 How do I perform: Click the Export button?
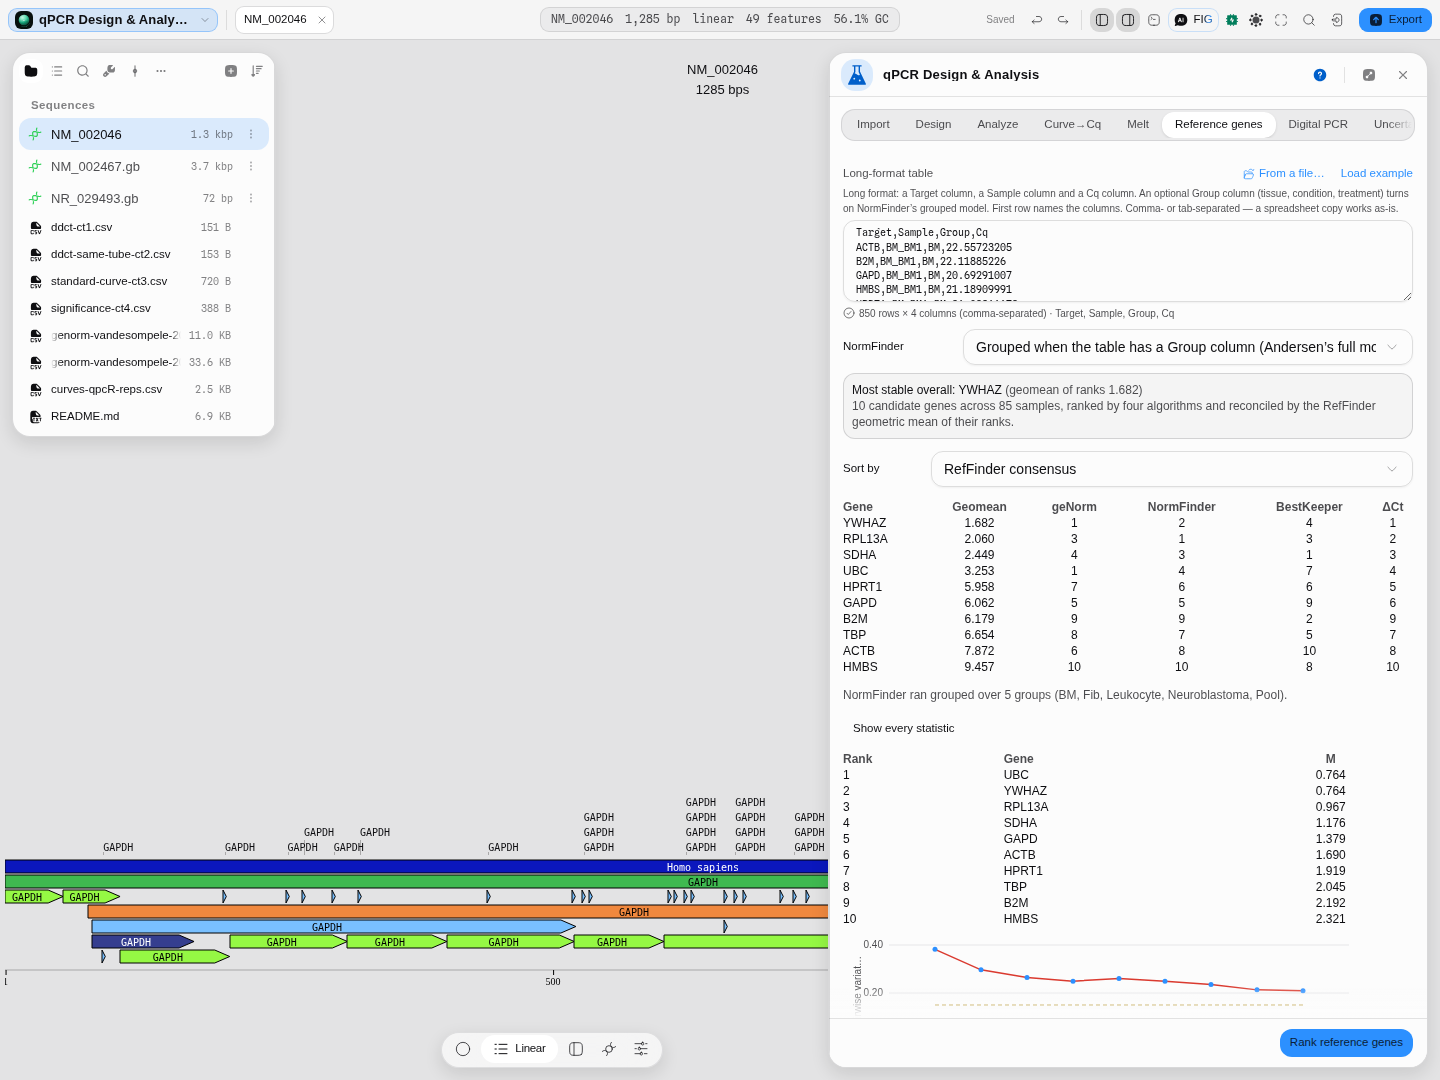pos(1395,20)
